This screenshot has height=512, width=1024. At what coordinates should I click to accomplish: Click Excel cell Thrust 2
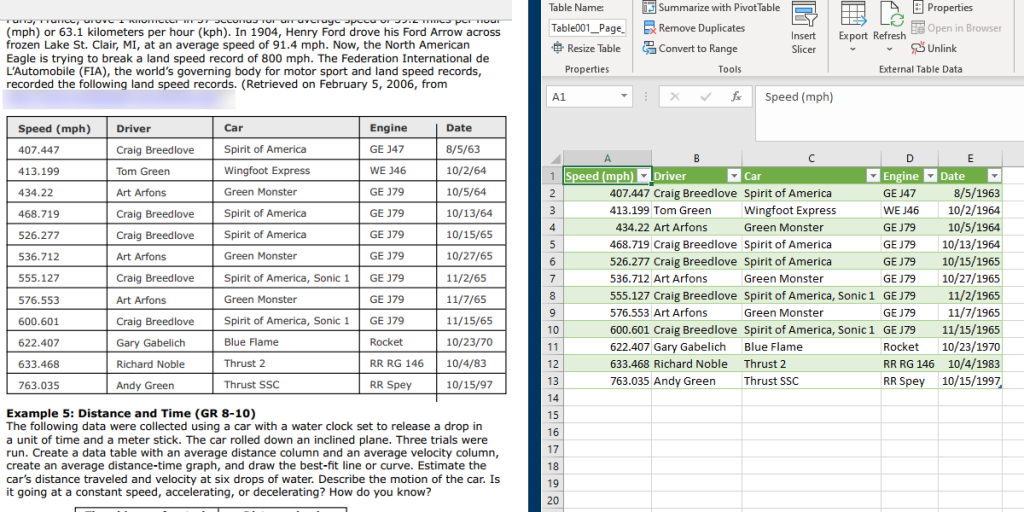point(811,364)
